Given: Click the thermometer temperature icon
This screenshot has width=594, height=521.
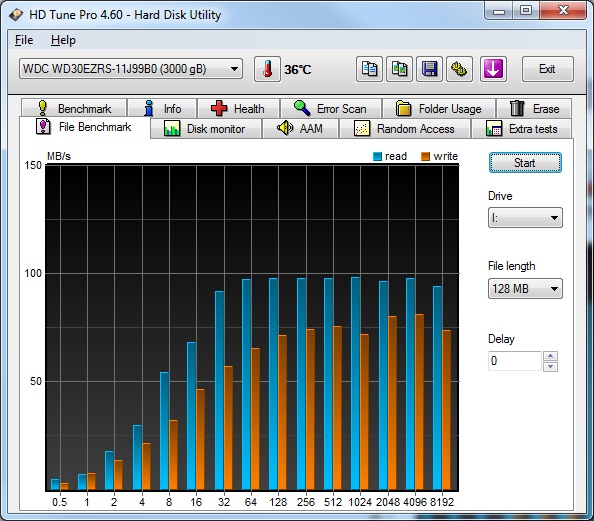Looking at the screenshot, I should click(267, 69).
